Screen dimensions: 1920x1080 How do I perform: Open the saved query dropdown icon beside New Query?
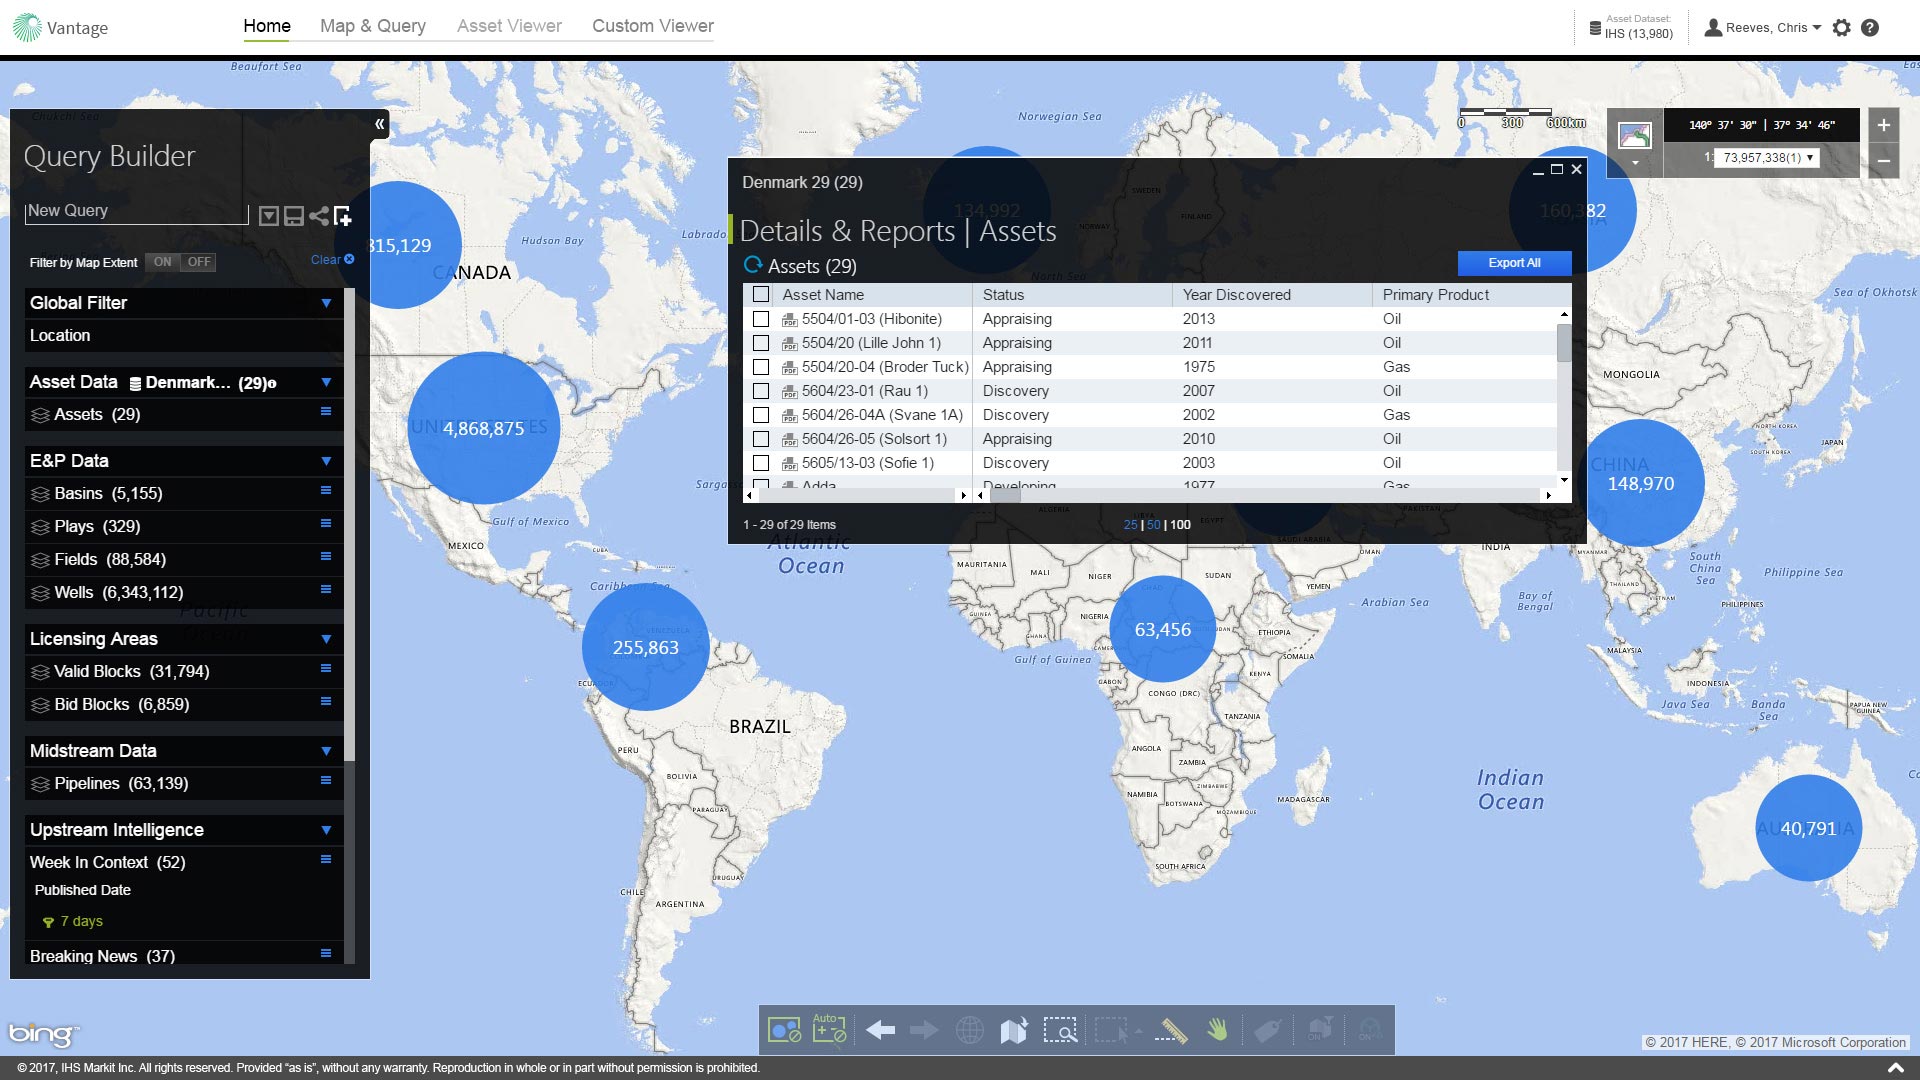268,216
